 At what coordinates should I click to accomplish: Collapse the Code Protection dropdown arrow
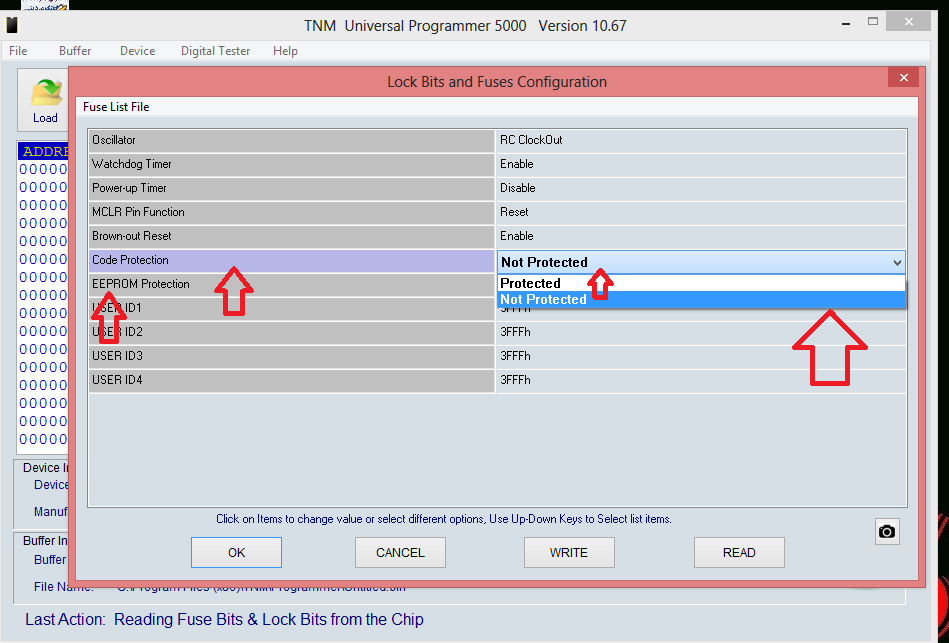(x=897, y=263)
